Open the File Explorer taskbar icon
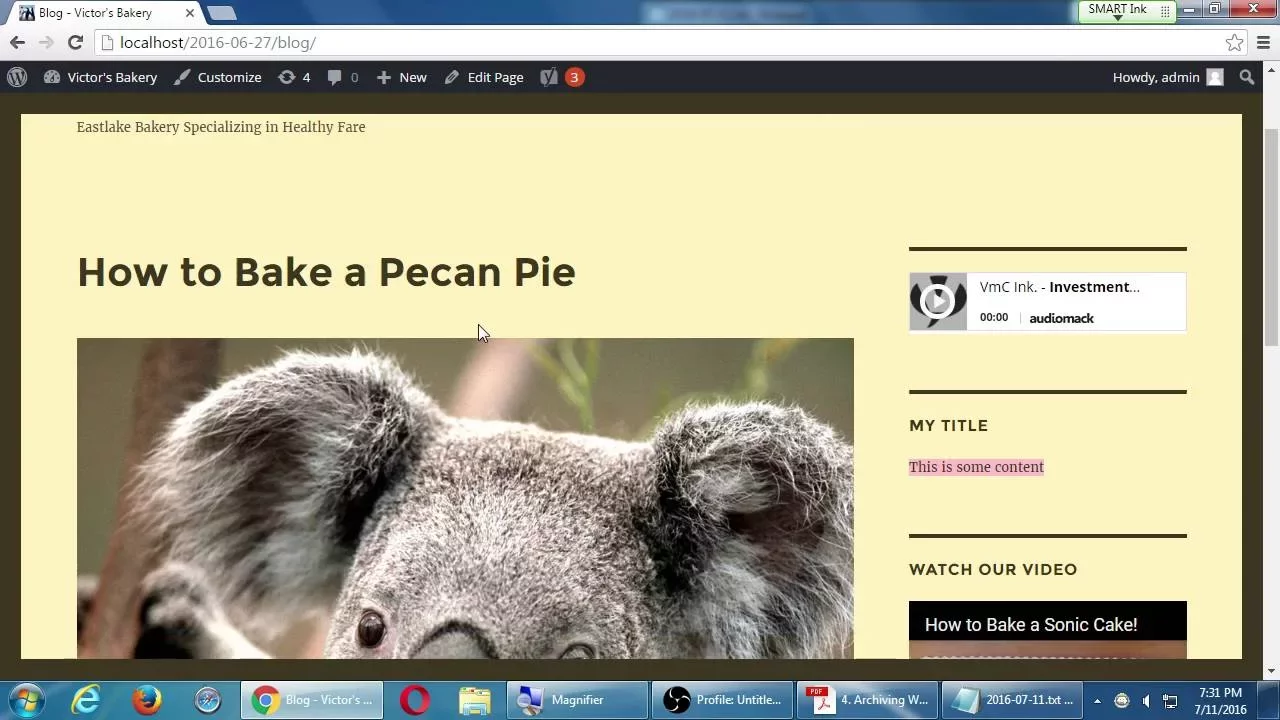The width and height of the screenshot is (1280, 720). [x=475, y=700]
